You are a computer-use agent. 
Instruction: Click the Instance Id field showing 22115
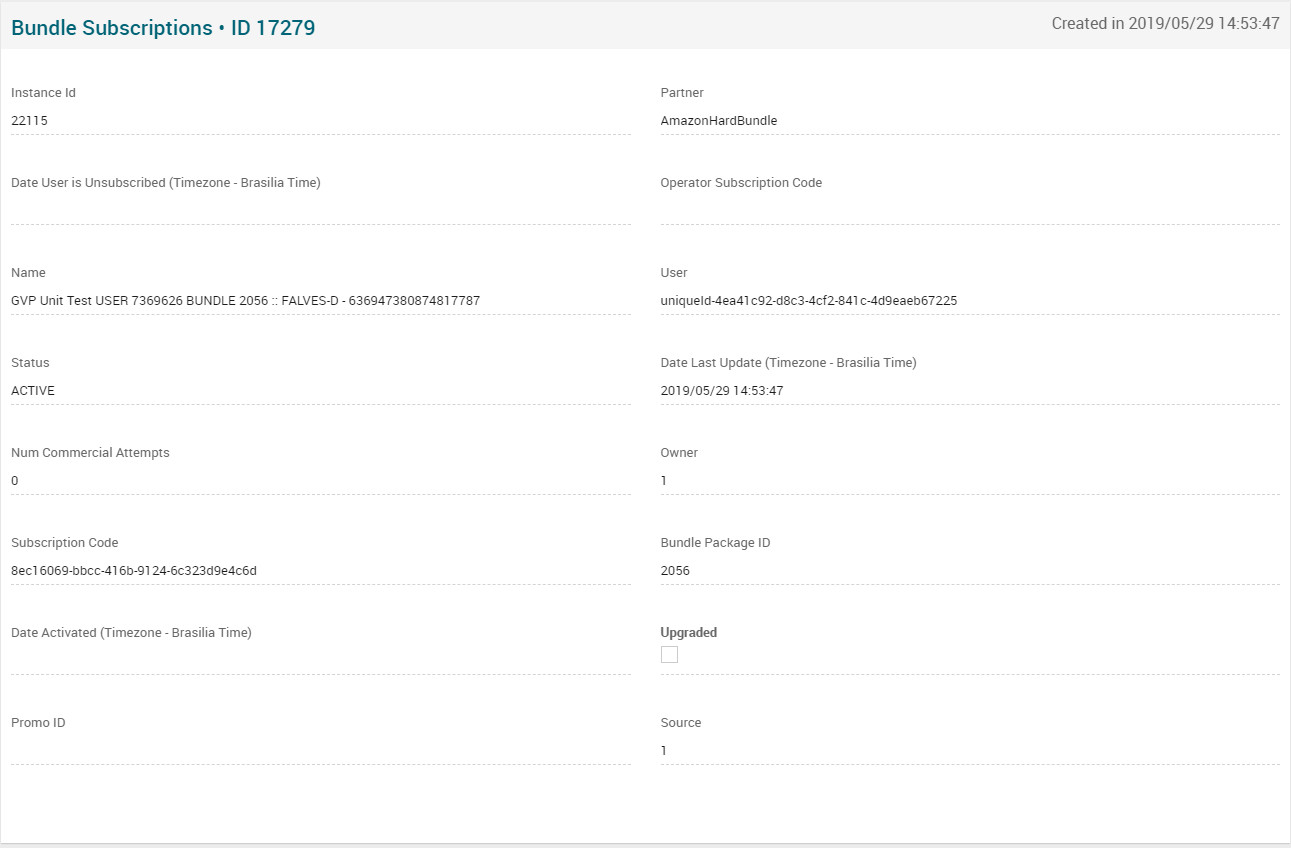(x=320, y=121)
